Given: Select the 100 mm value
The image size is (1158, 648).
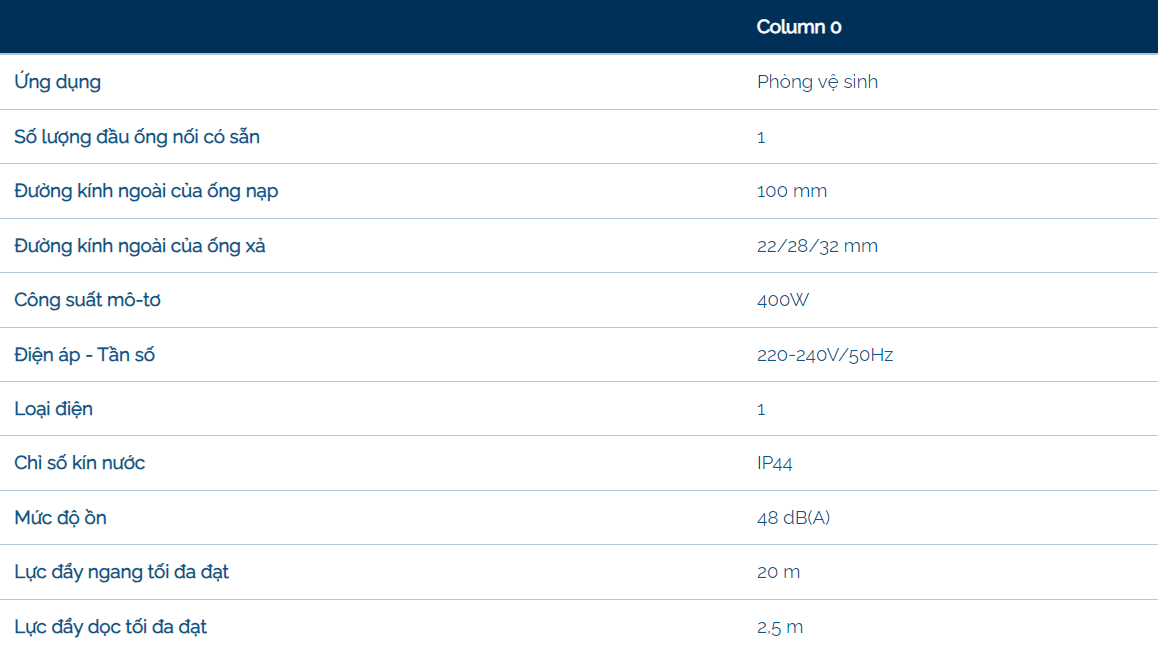Looking at the screenshot, I should click(x=792, y=191).
